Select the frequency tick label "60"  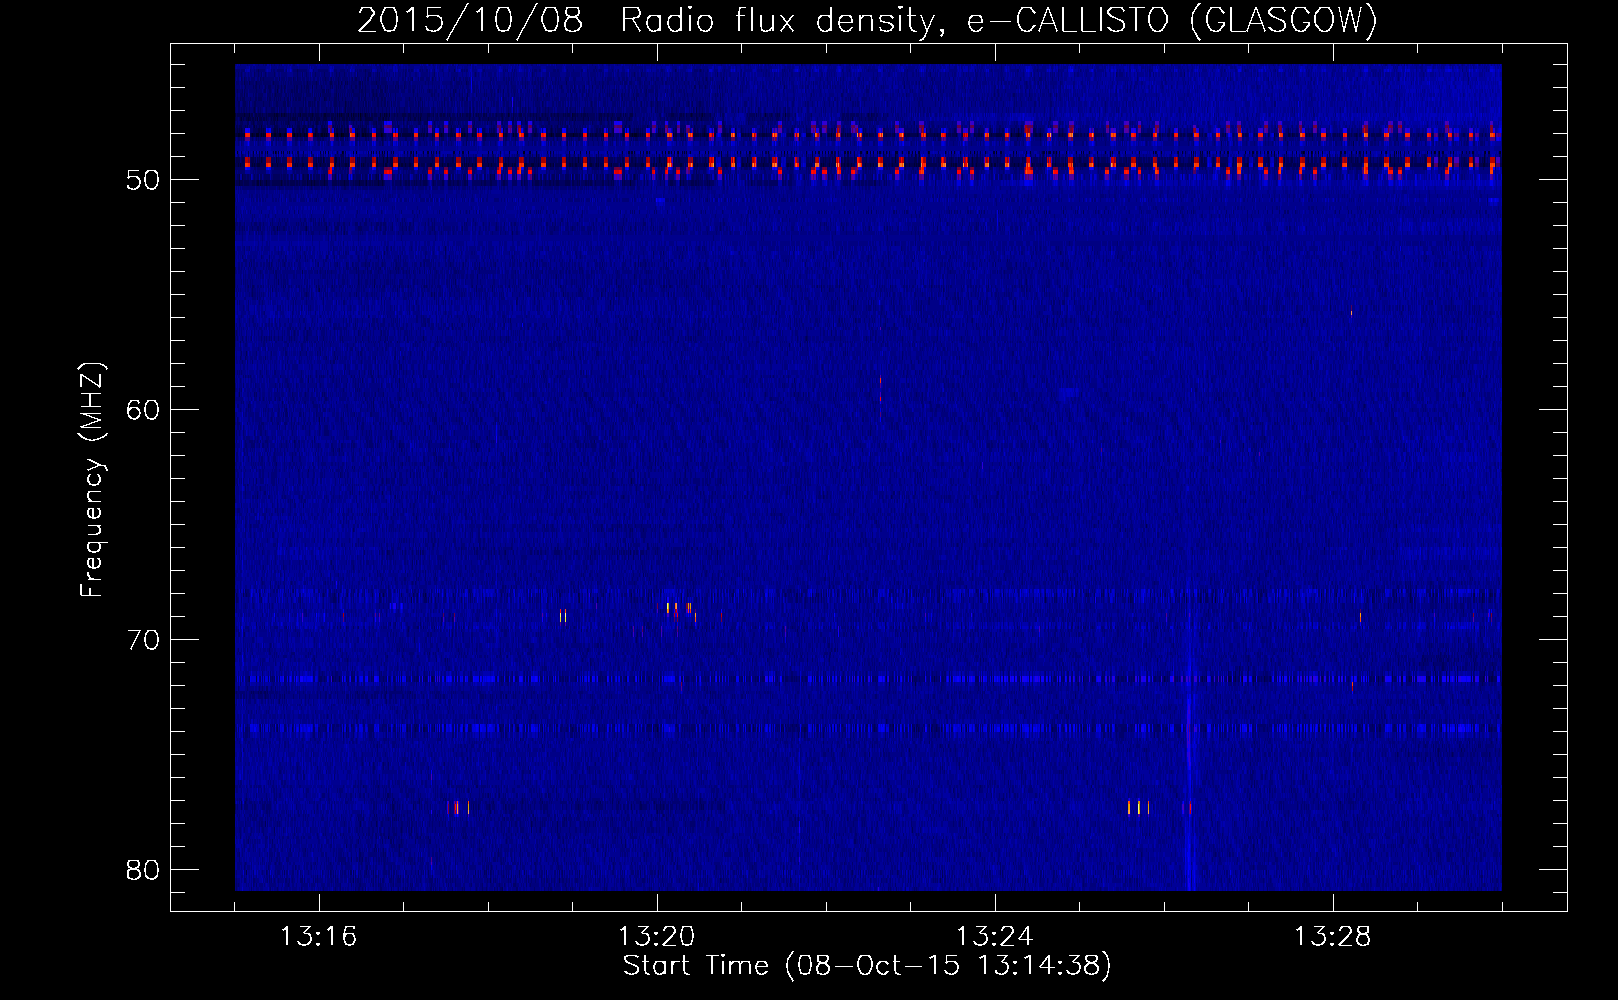(x=142, y=410)
